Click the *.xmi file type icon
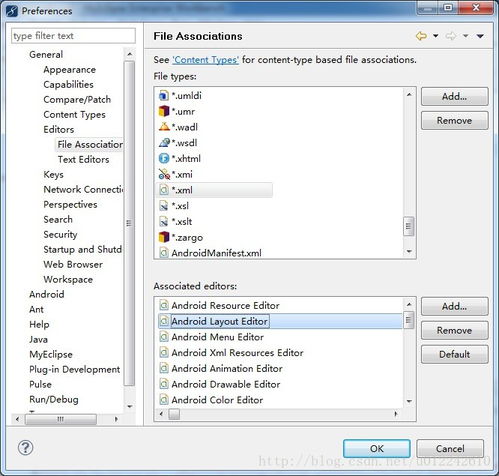The image size is (499, 476). (x=164, y=174)
